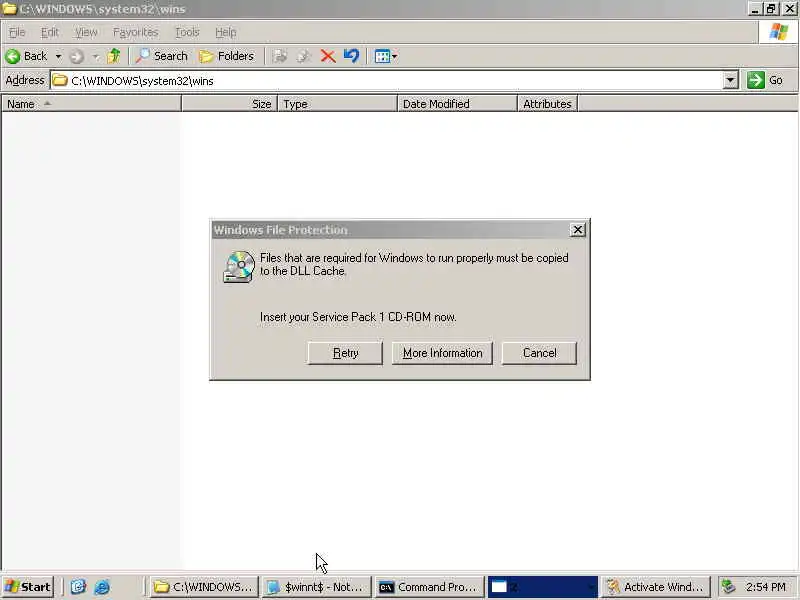The width and height of the screenshot is (800, 600).
Task: Click the blue Undo arrow icon
Action: point(351,56)
